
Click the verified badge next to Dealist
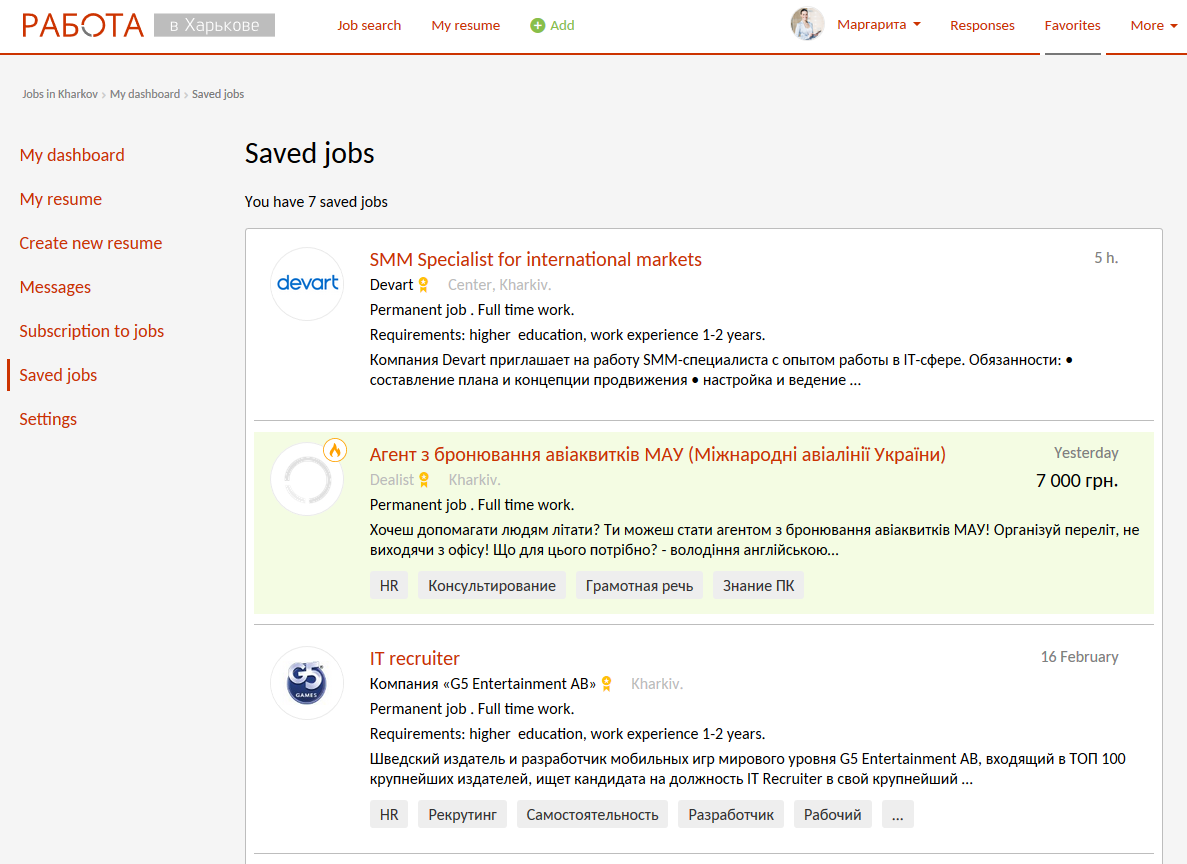tap(424, 480)
